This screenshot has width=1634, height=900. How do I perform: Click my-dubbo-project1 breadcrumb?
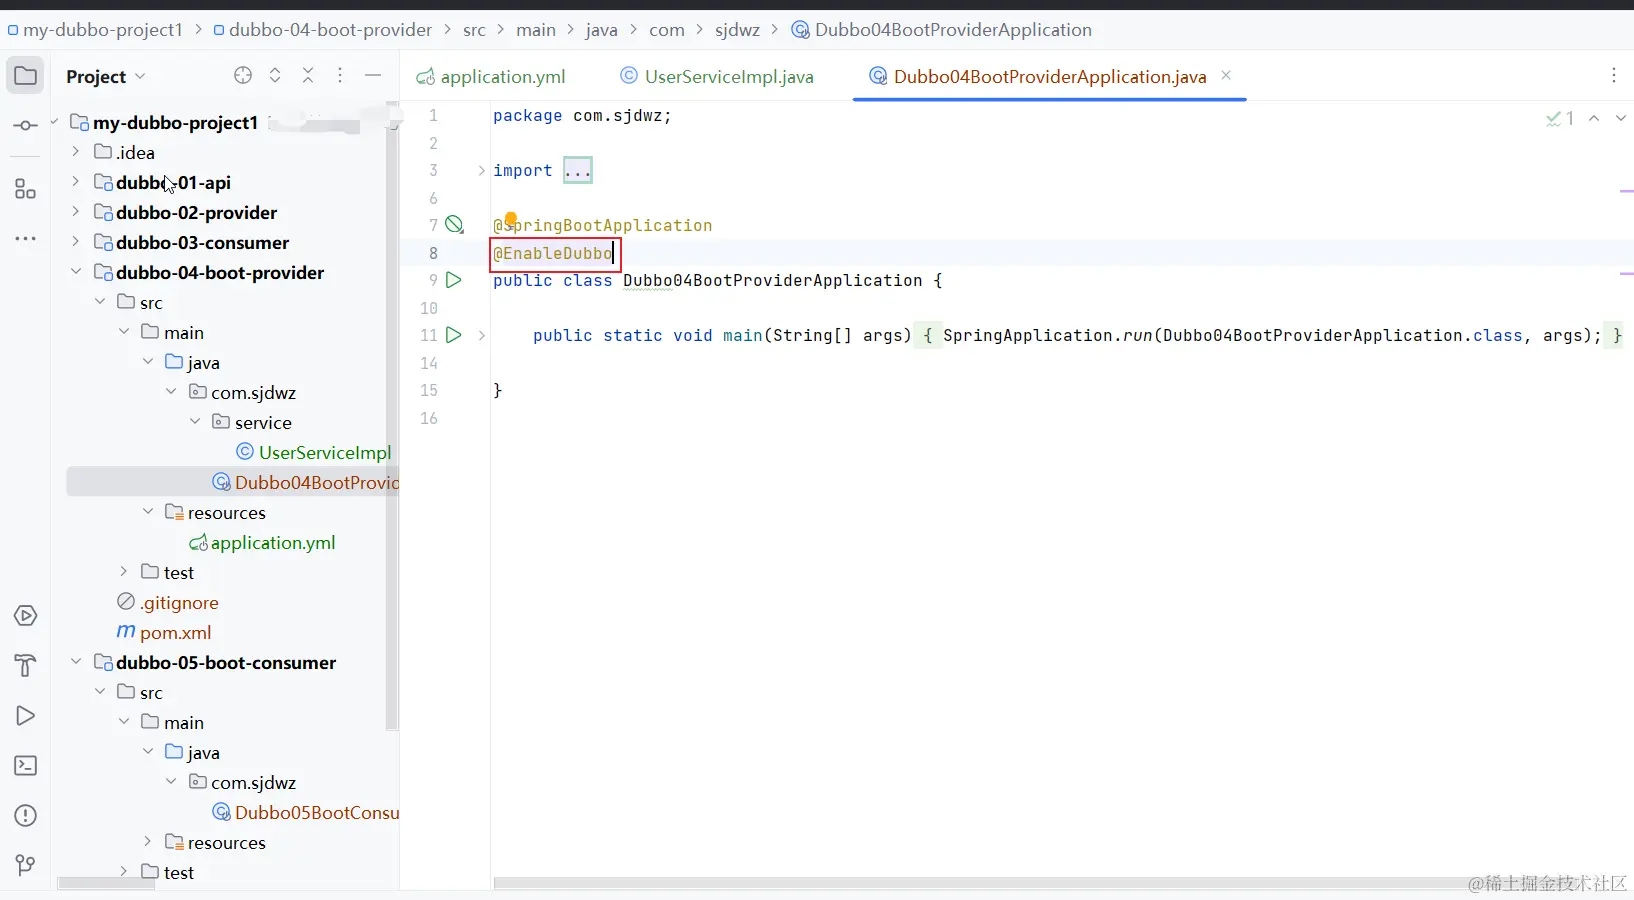95,30
